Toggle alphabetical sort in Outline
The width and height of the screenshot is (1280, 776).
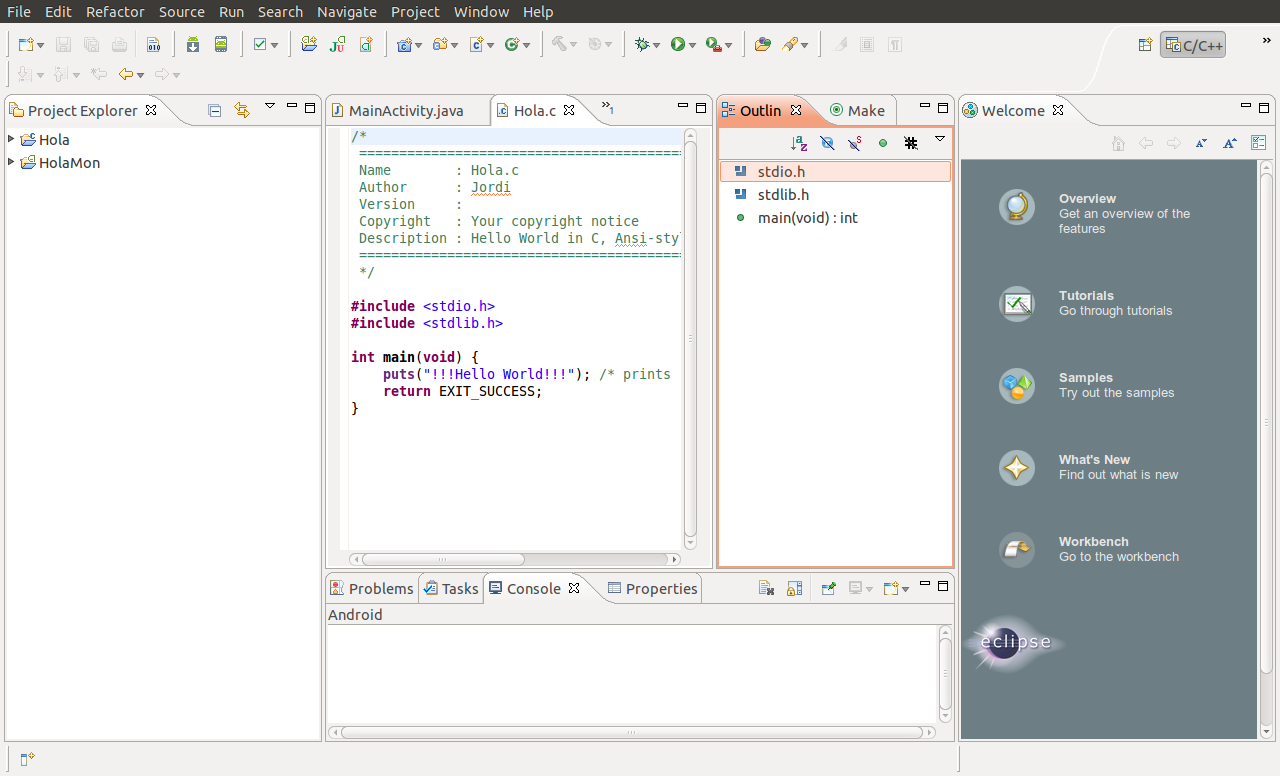pyautogui.click(x=798, y=143)
